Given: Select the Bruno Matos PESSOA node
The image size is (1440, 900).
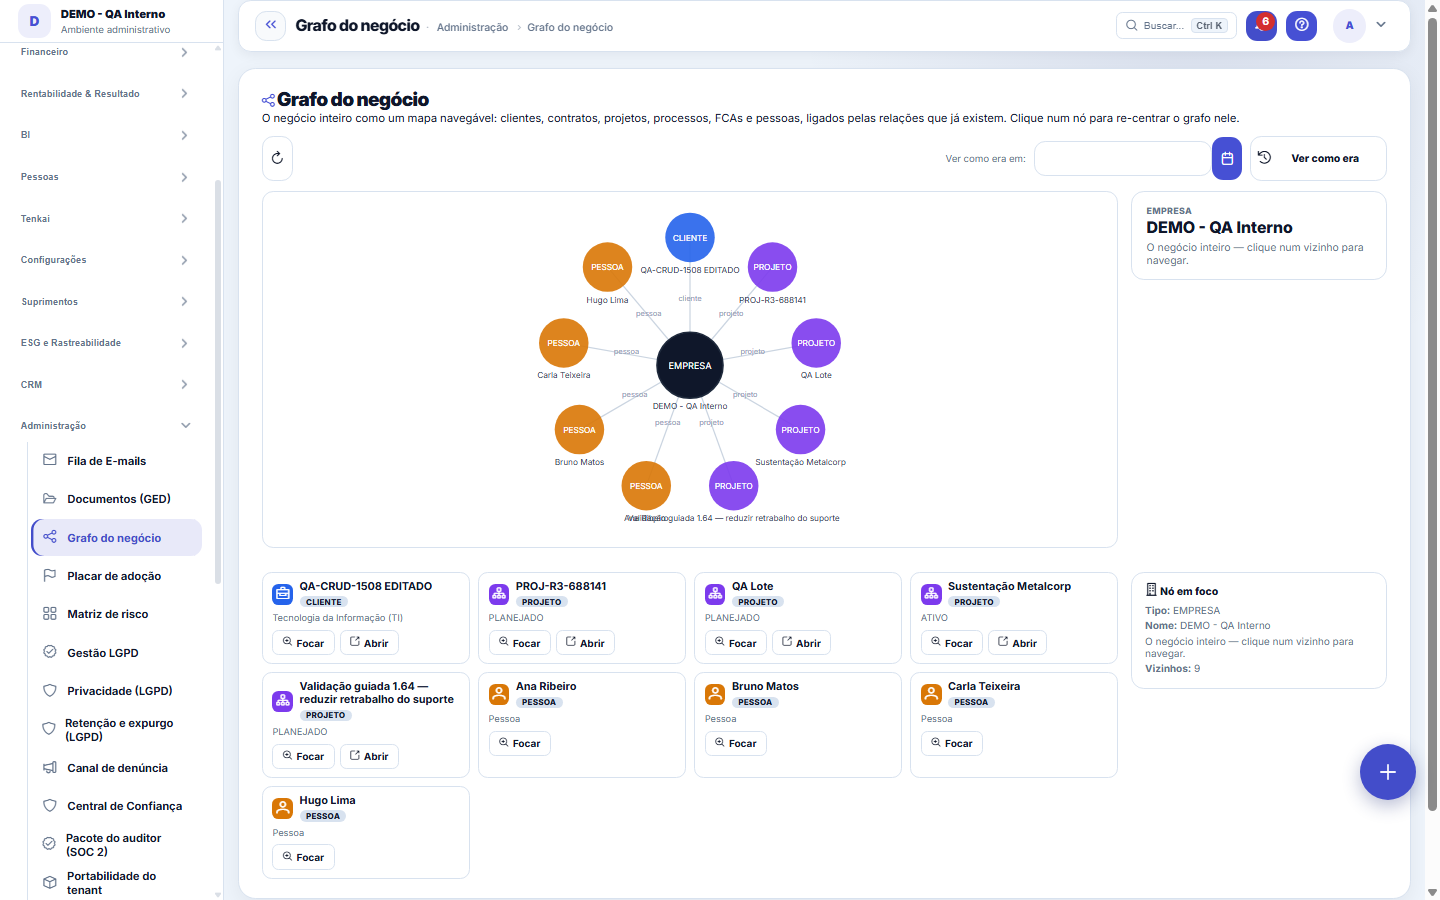Looking at the screenshot, I should coord(579,430).
